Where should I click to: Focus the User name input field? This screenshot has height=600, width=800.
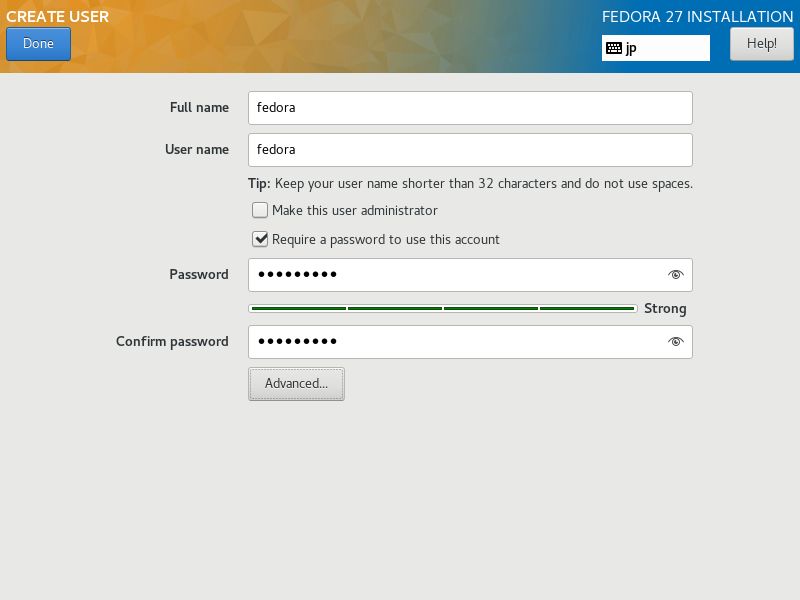click(x=470, y=150)
